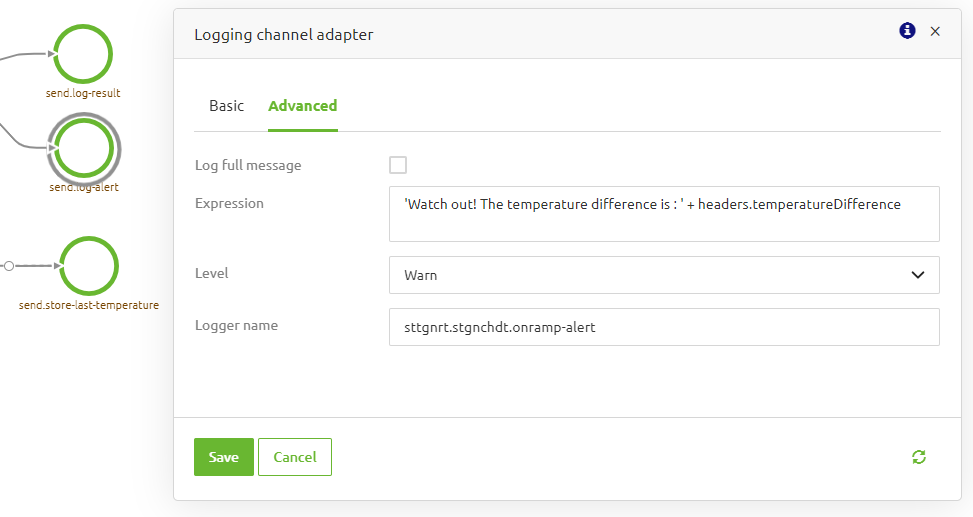Click the small connector circle on flow line
This screenshot has height=517, width=973.
pos(9,266)
